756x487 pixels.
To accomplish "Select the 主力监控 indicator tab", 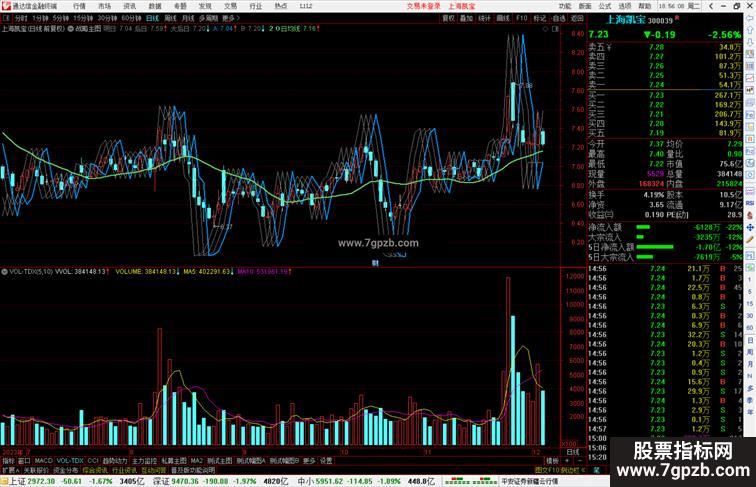I will 144,461.
